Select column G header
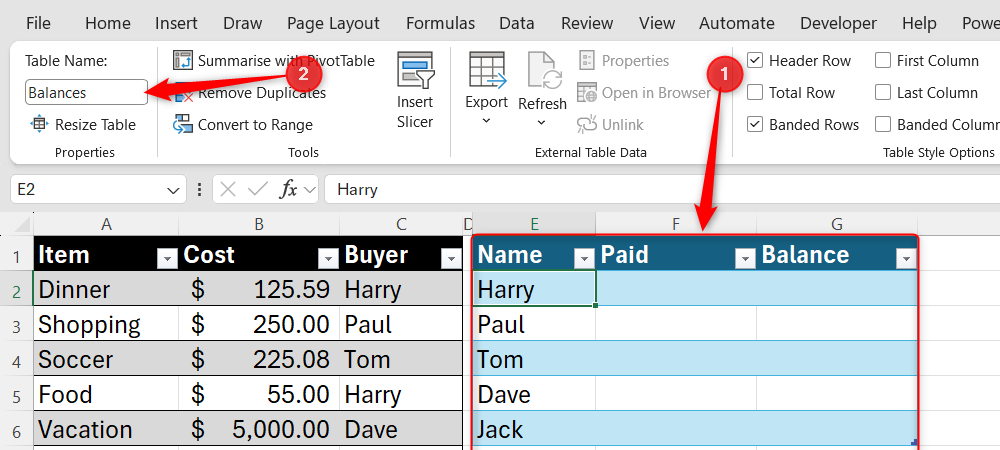The image size is (1000, 450). [x=837, y=224]
